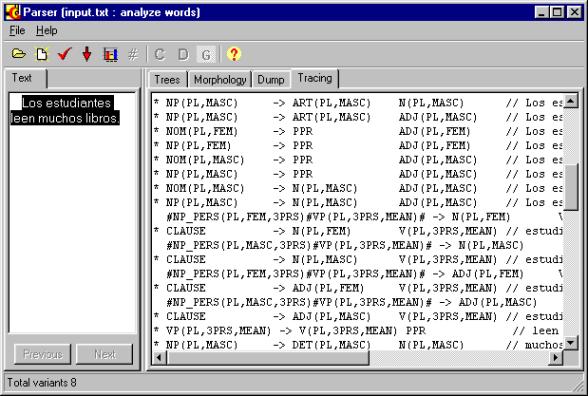Toggle the G toolbar button
The height and width of the screenshot is (396, 588).
(206, 55)
